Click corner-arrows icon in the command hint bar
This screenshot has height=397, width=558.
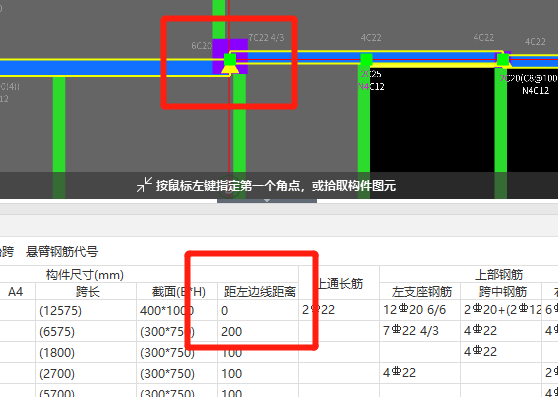point(144,185)
